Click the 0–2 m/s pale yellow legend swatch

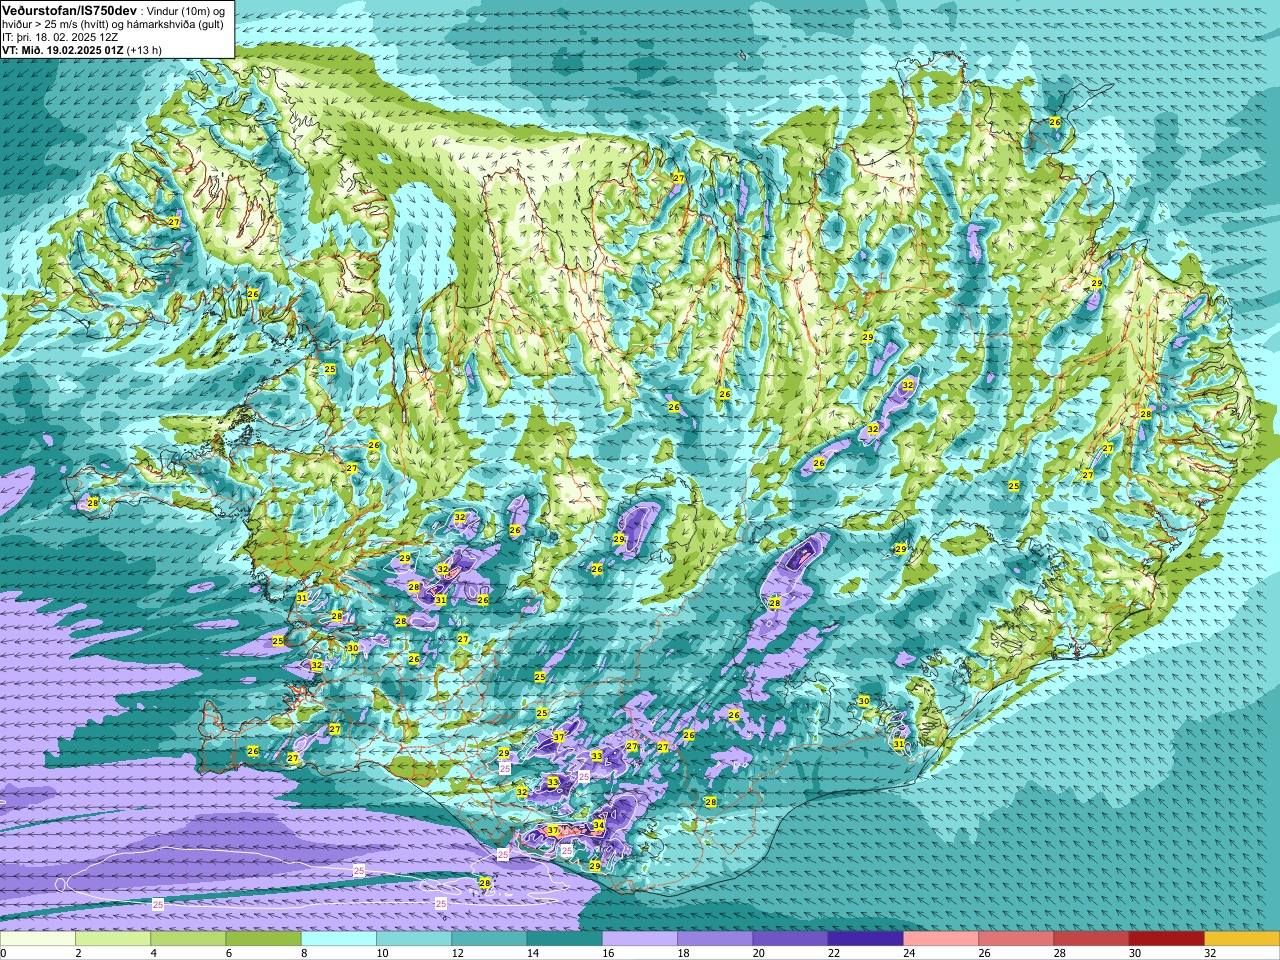[37, 939]
